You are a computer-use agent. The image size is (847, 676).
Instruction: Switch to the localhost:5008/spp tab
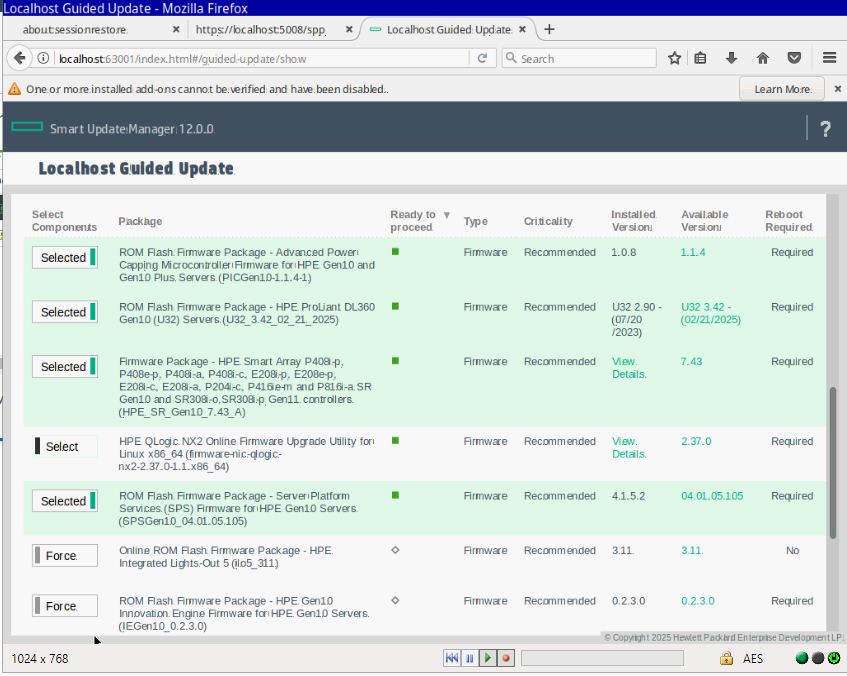[260, 30]
